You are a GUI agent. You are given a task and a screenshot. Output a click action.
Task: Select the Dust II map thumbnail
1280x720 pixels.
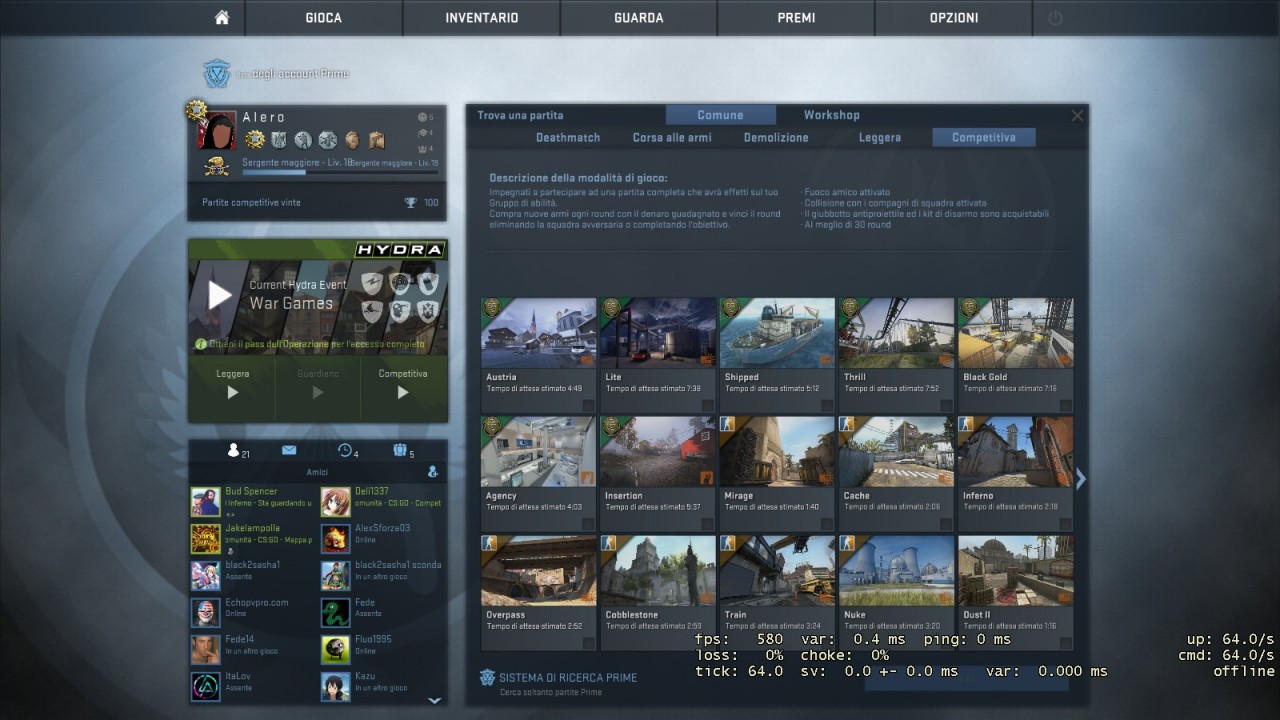coord(1015,571)
